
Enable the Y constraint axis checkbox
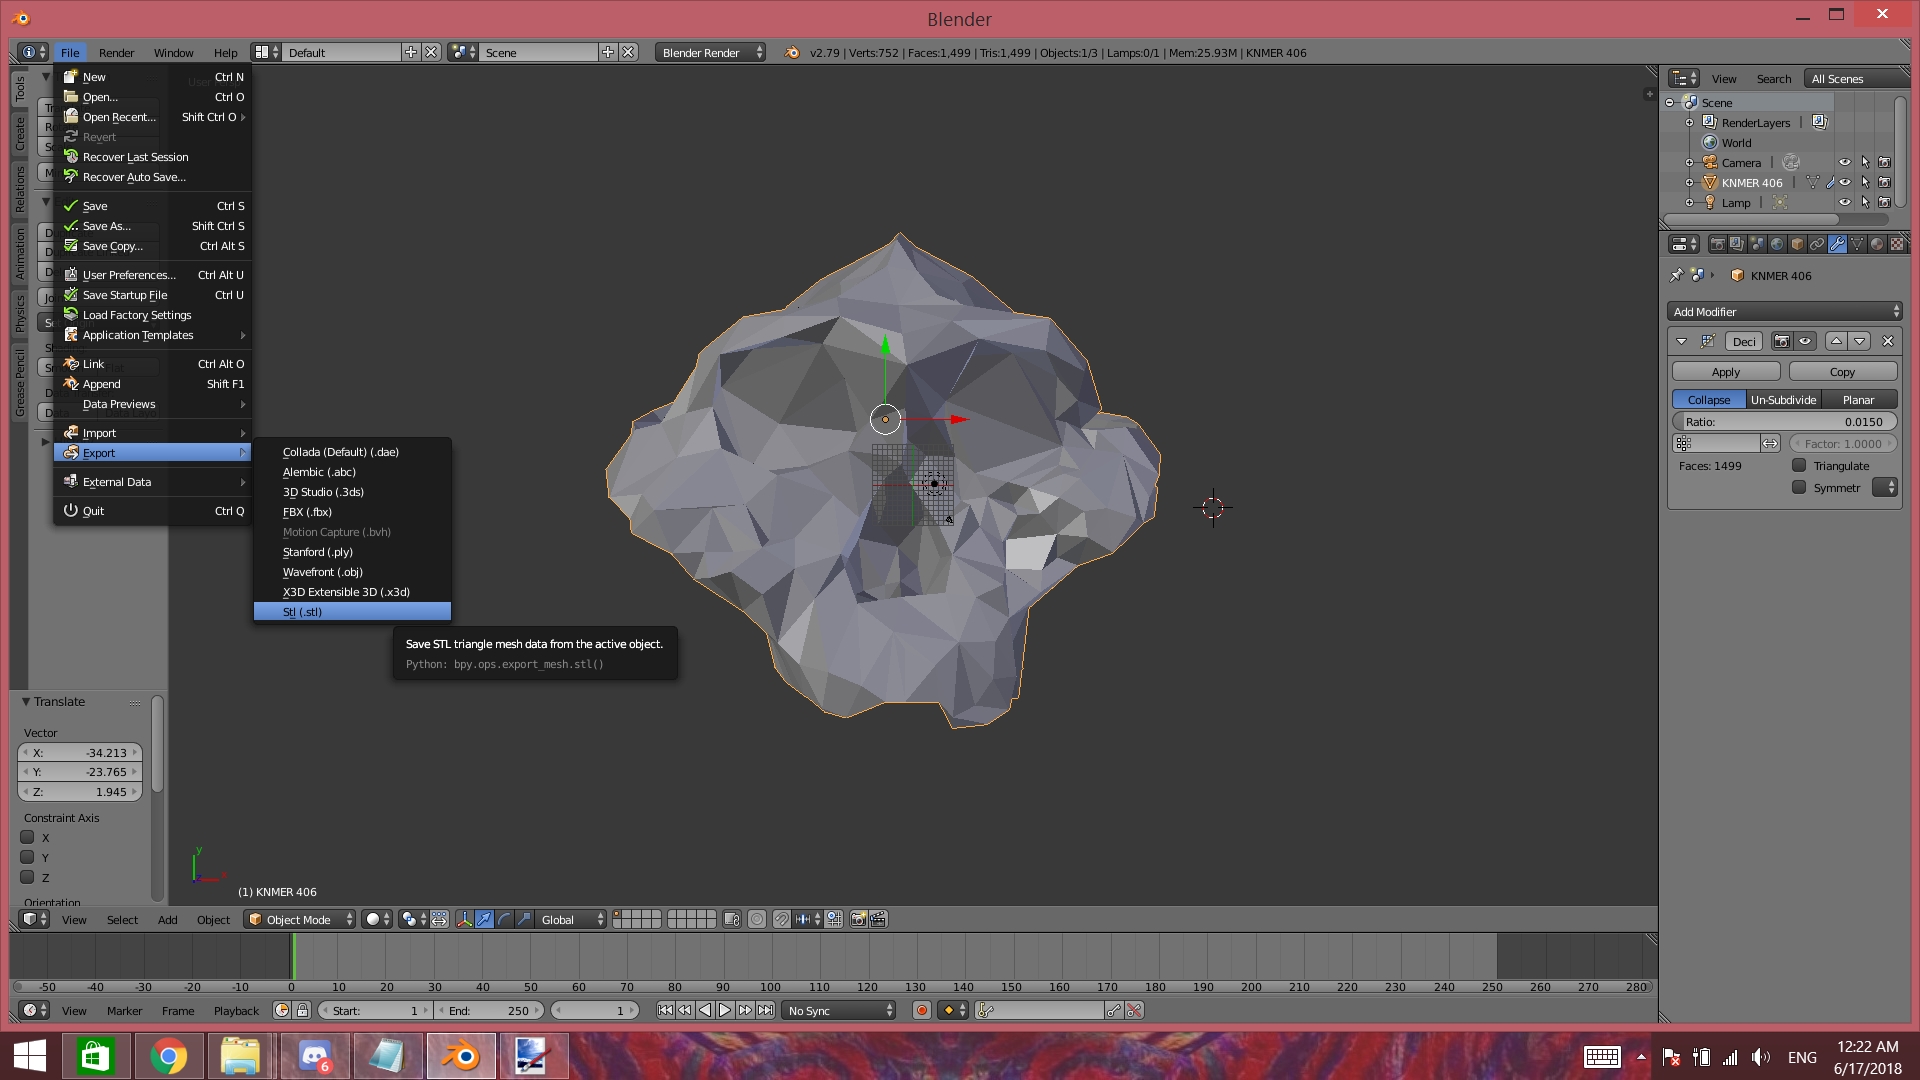coord(28,858)
